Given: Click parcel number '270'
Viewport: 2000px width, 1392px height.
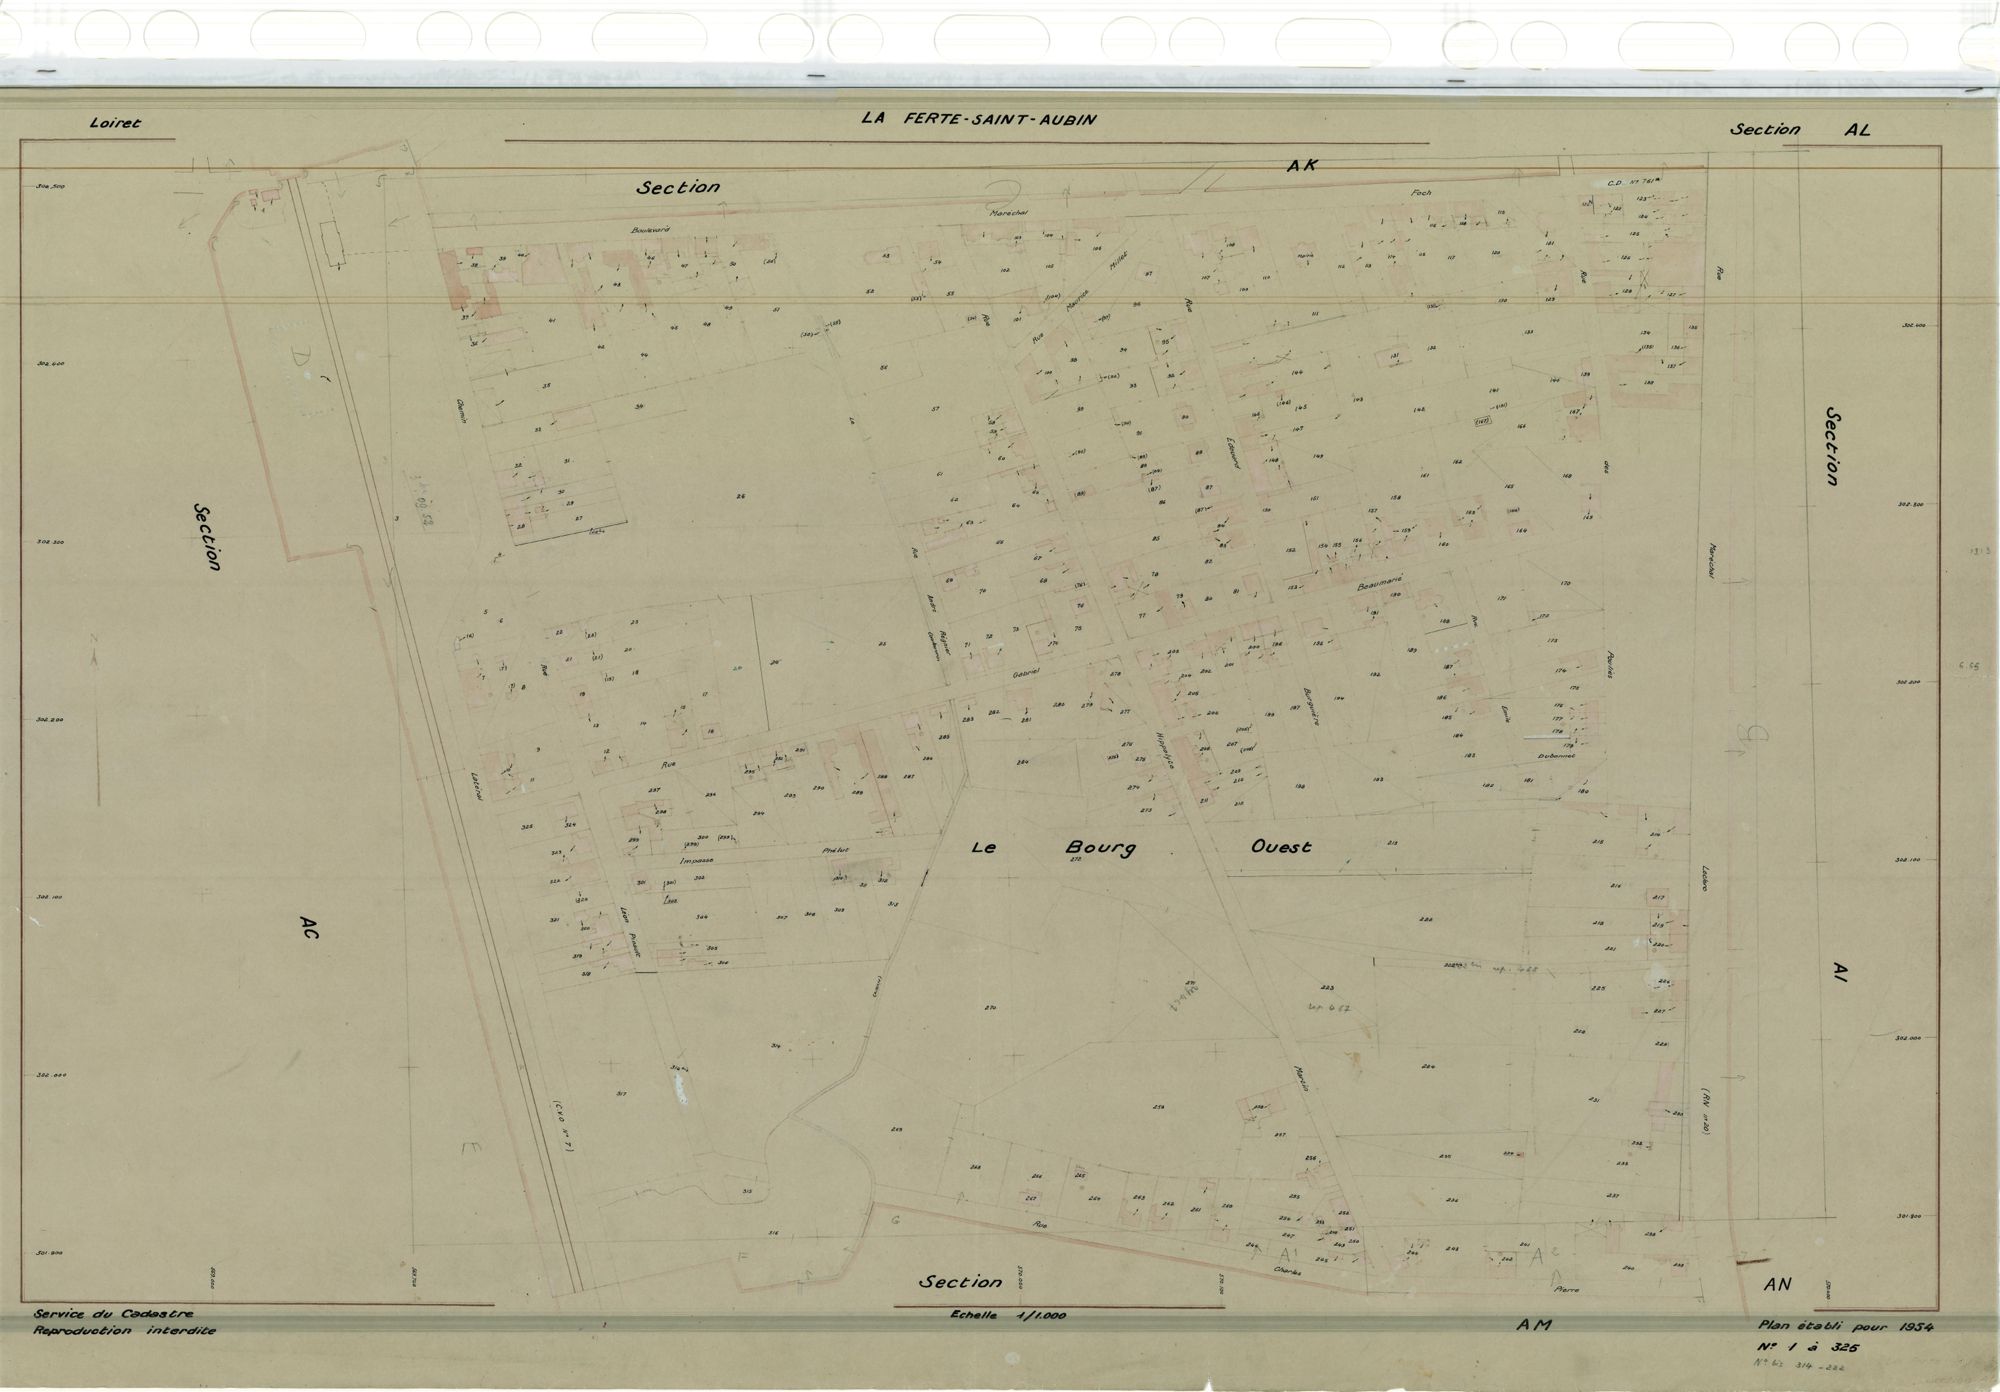Looking at the screenshot, I should [990, 1006].
